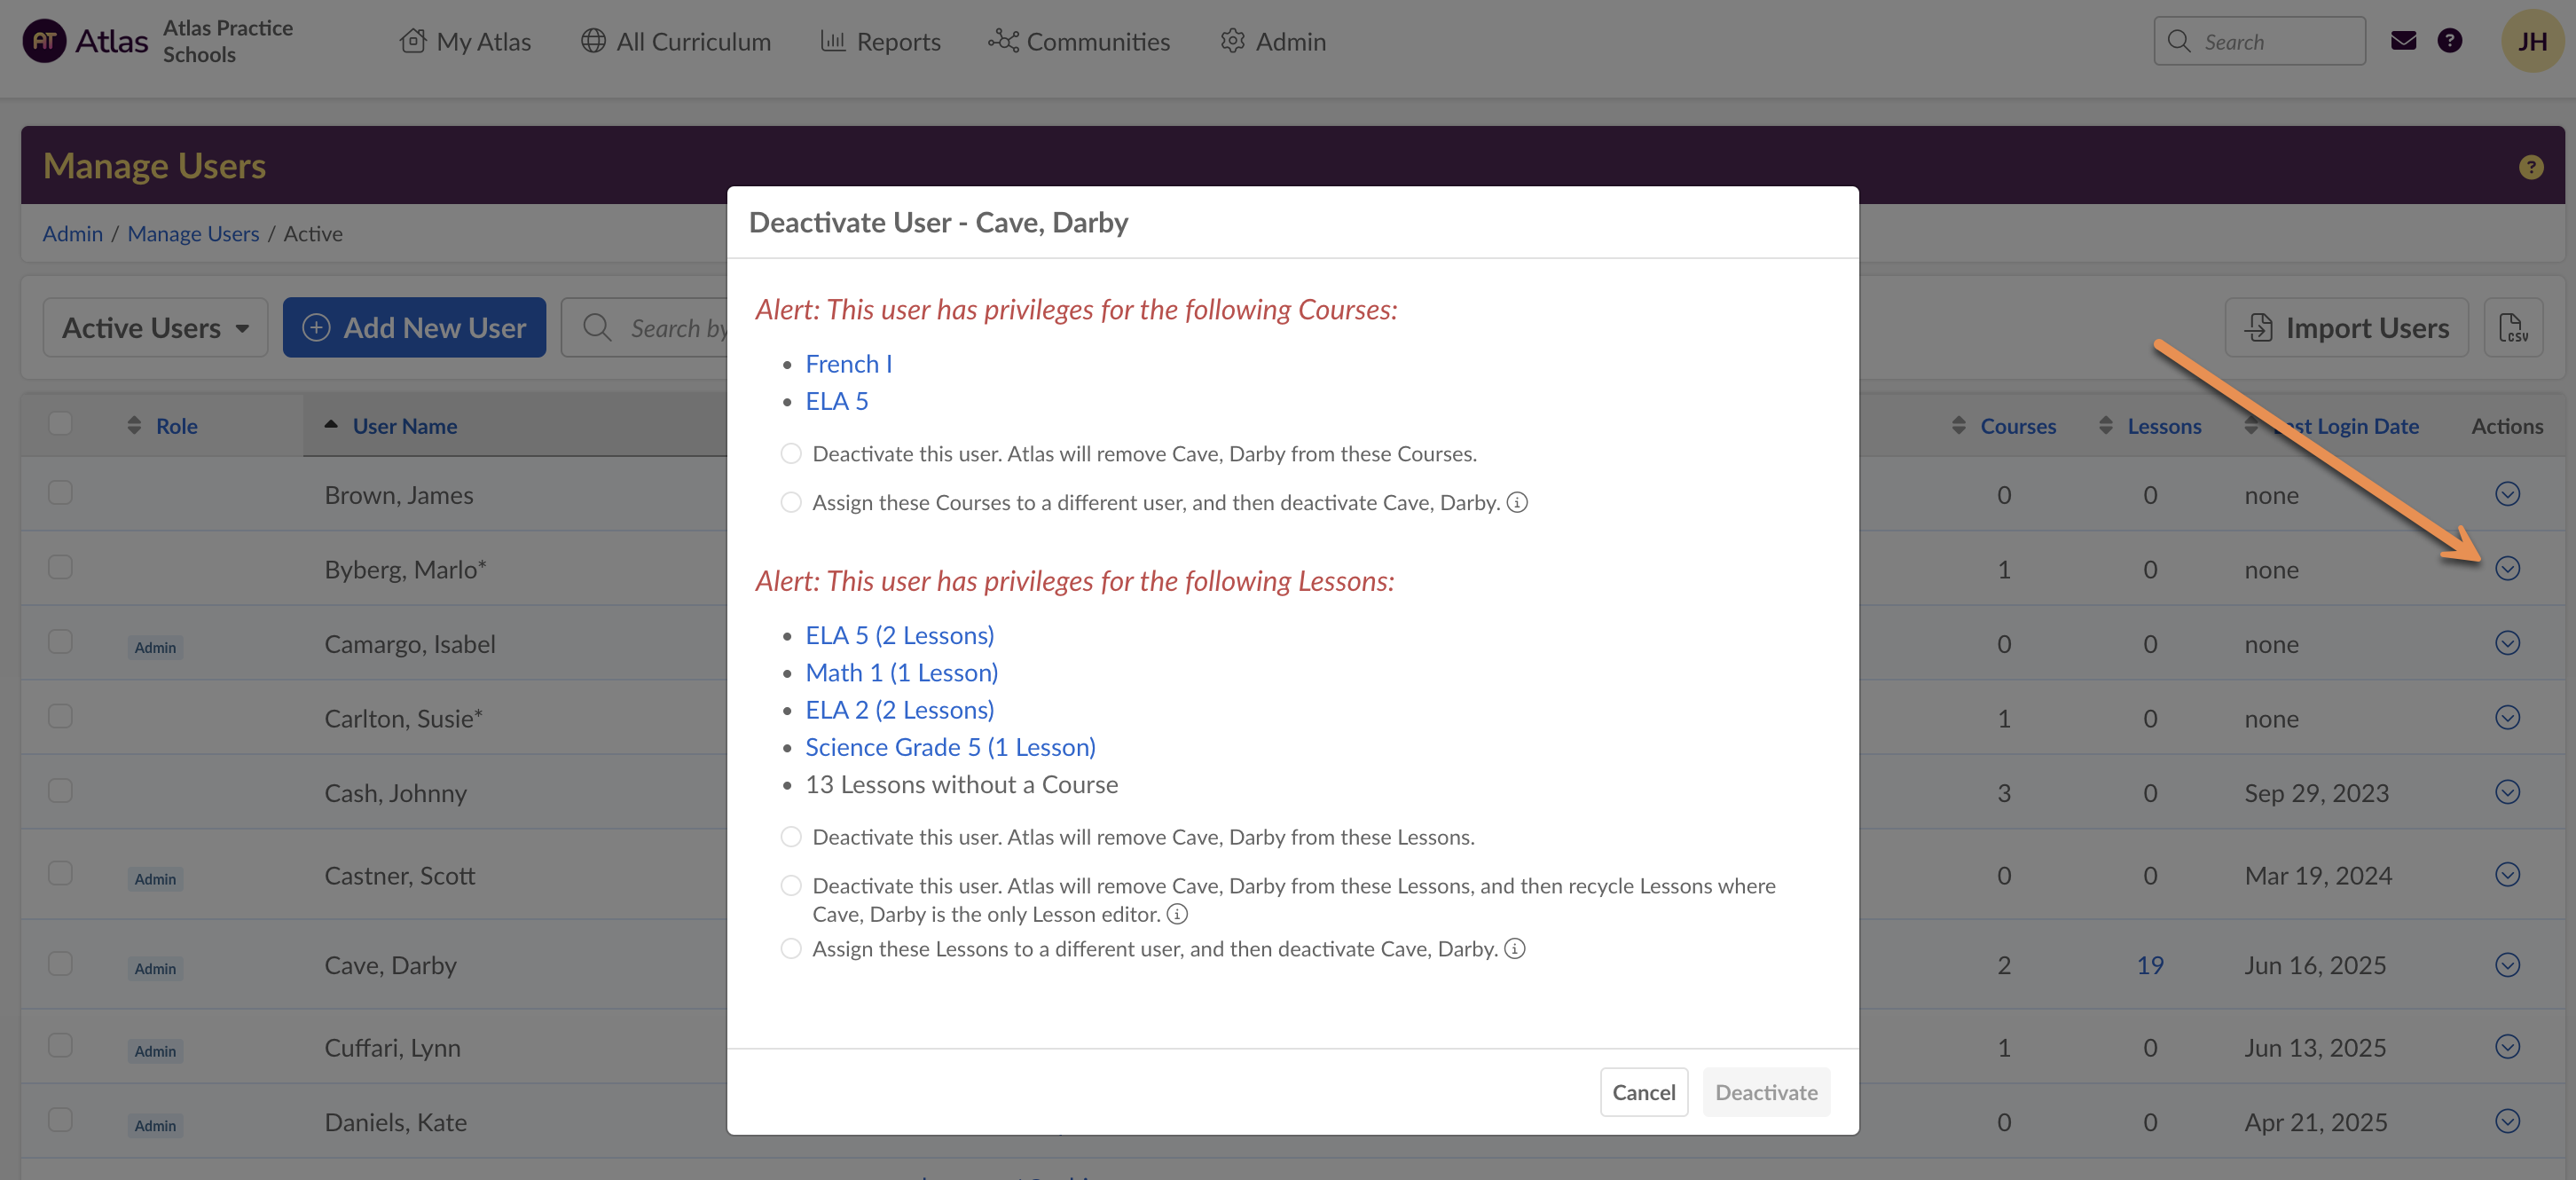Expand actions menu for Byberg, Marlo row
Viewport: 2576px width, 1180px height.
pyautogui.click(x=2506, y=569)
